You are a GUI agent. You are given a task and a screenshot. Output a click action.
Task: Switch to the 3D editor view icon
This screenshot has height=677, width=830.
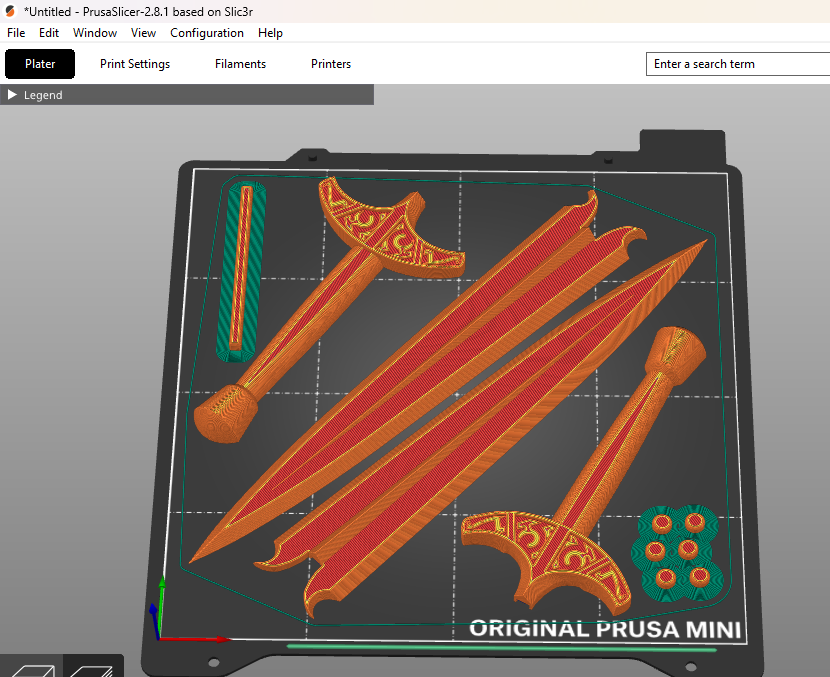(x=32, y=669)
